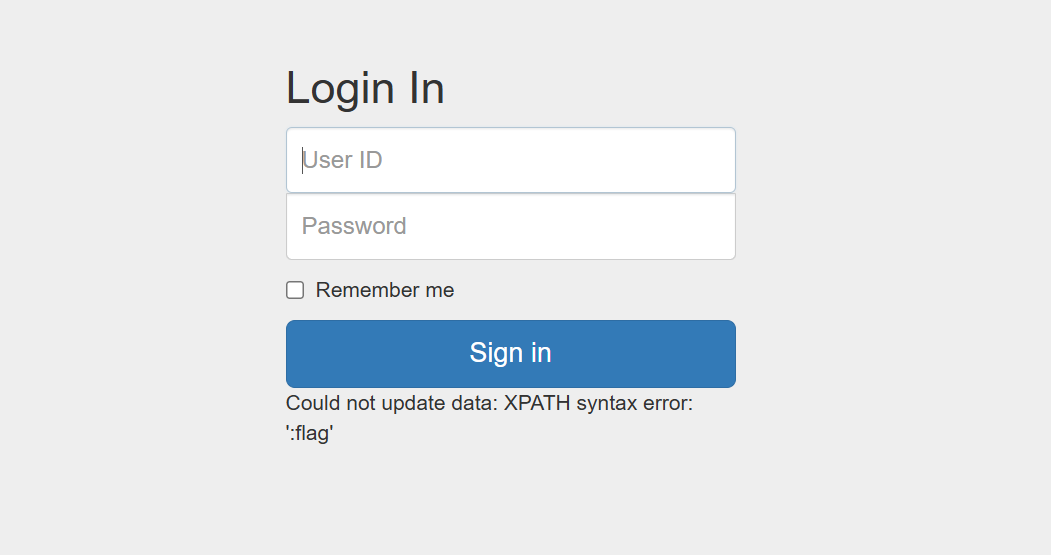
Task: Click the word Login in the title
Action: pos(340,88)
